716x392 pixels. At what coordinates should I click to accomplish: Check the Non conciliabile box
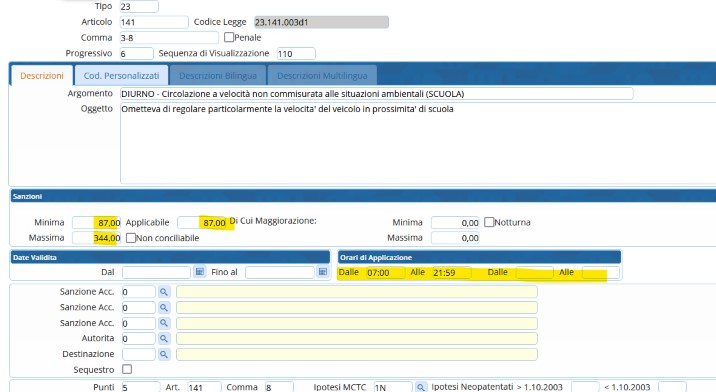(131, 238)
